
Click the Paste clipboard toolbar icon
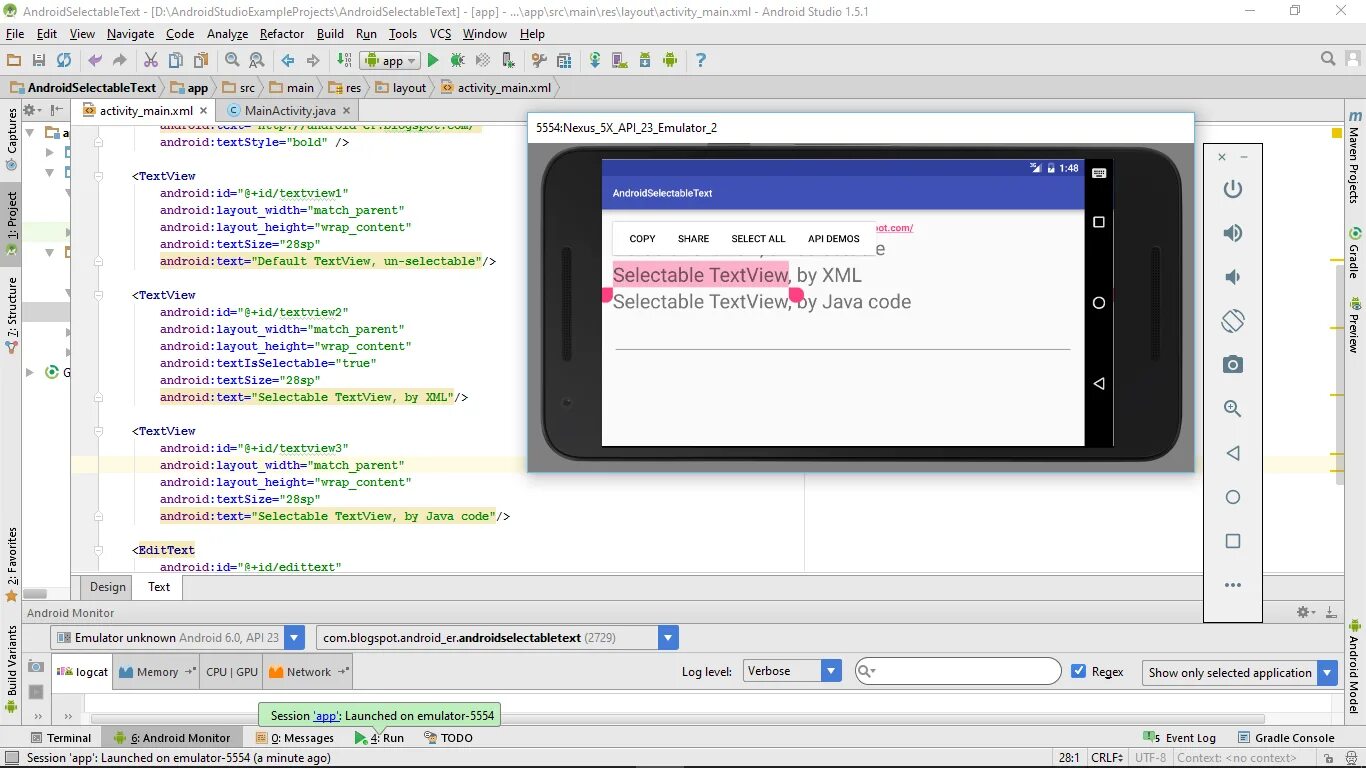199,60
